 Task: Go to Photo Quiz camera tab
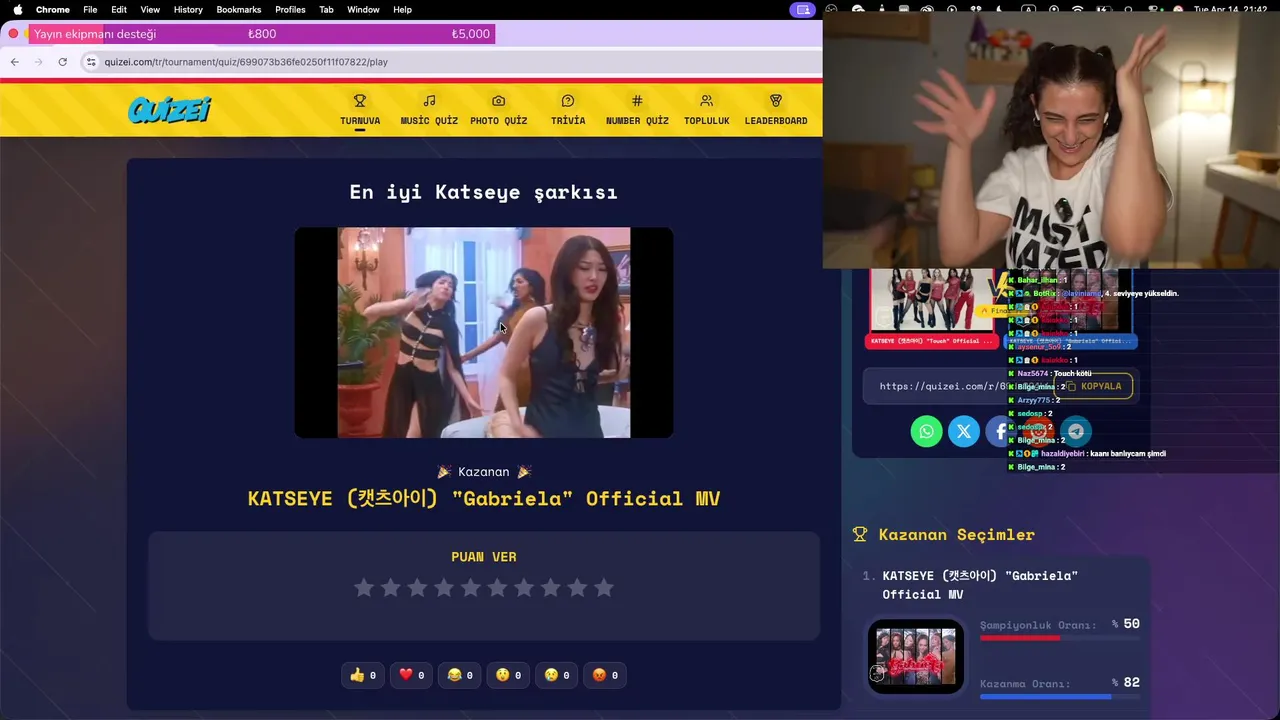click(498, 110)
